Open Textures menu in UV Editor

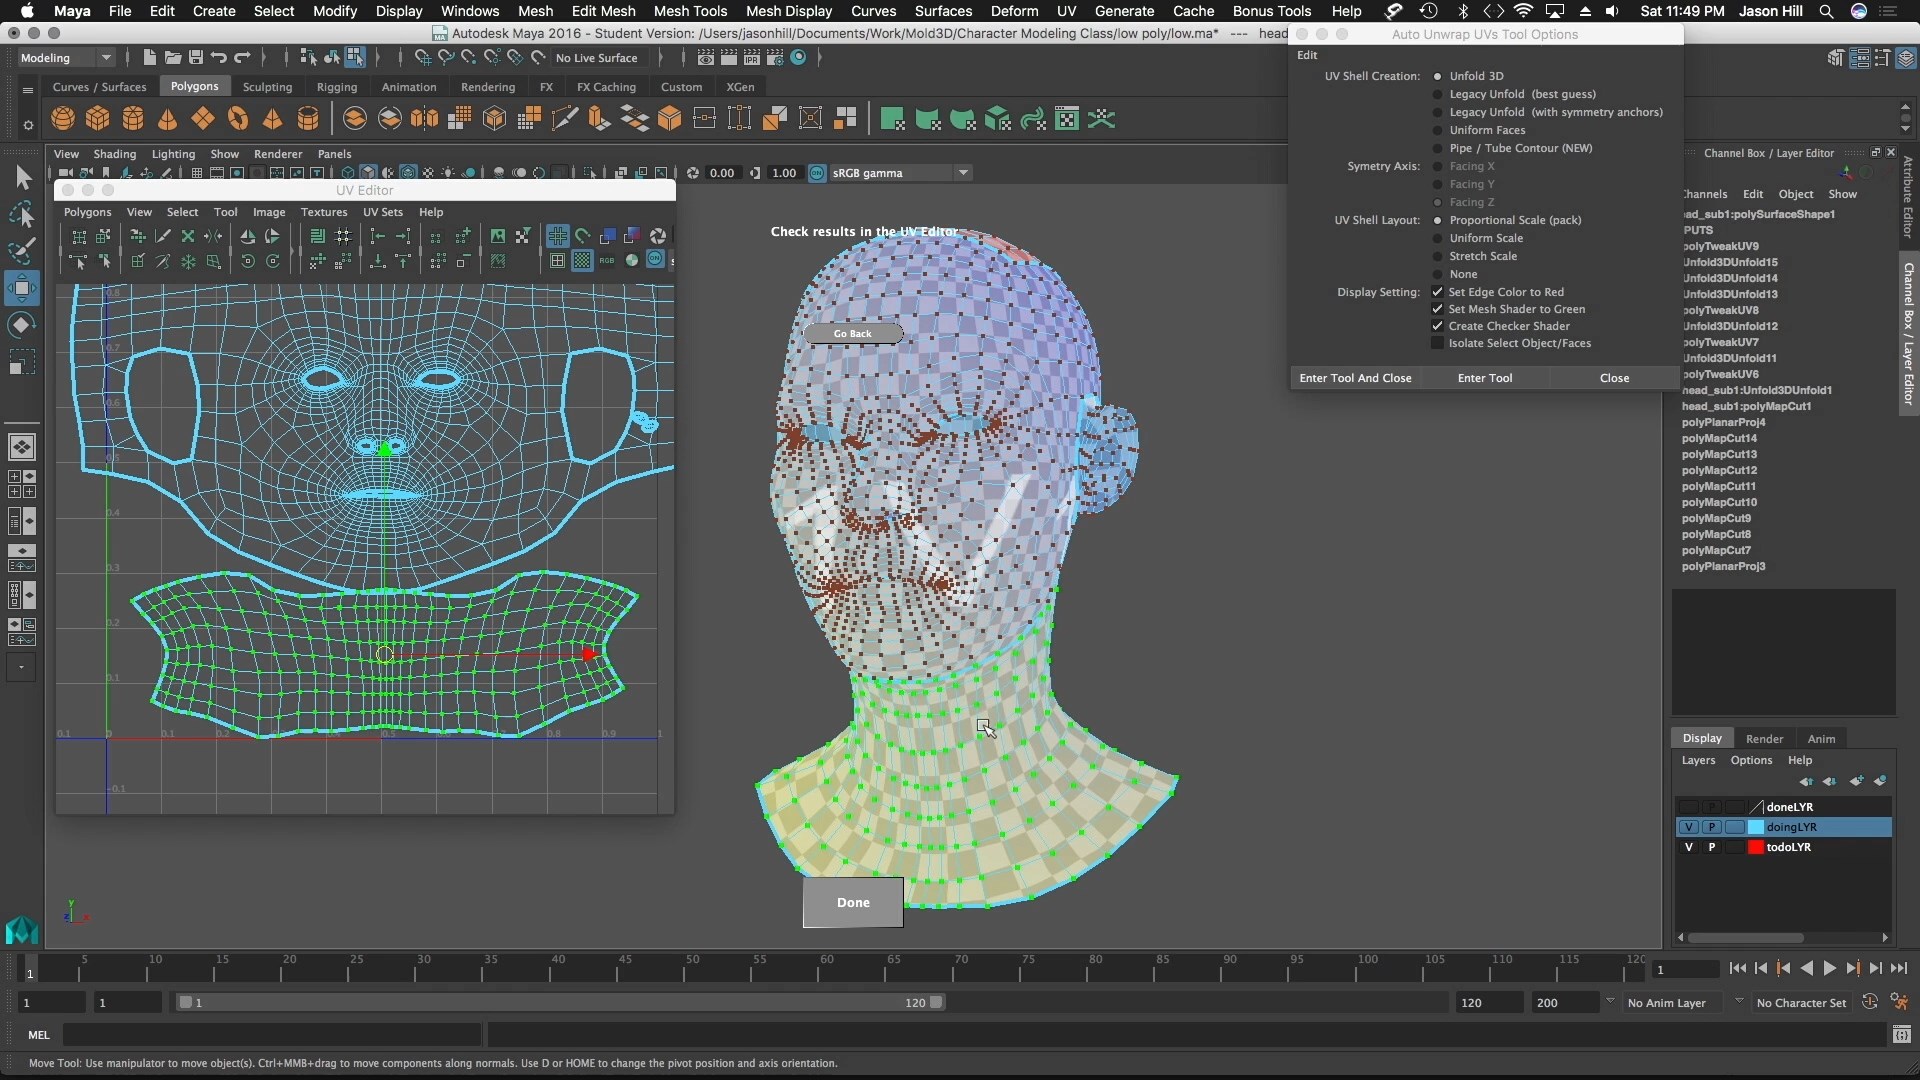(x=324, y=212)
